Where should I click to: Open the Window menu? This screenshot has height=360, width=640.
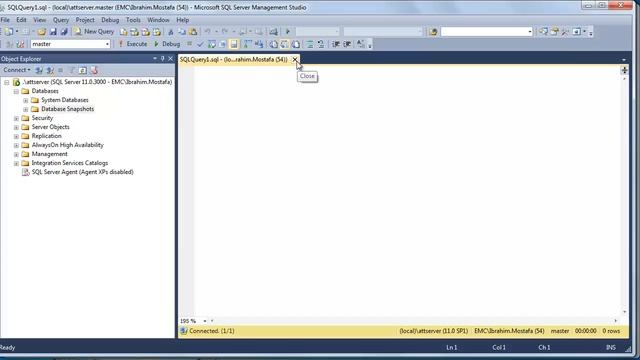(158, 20)
